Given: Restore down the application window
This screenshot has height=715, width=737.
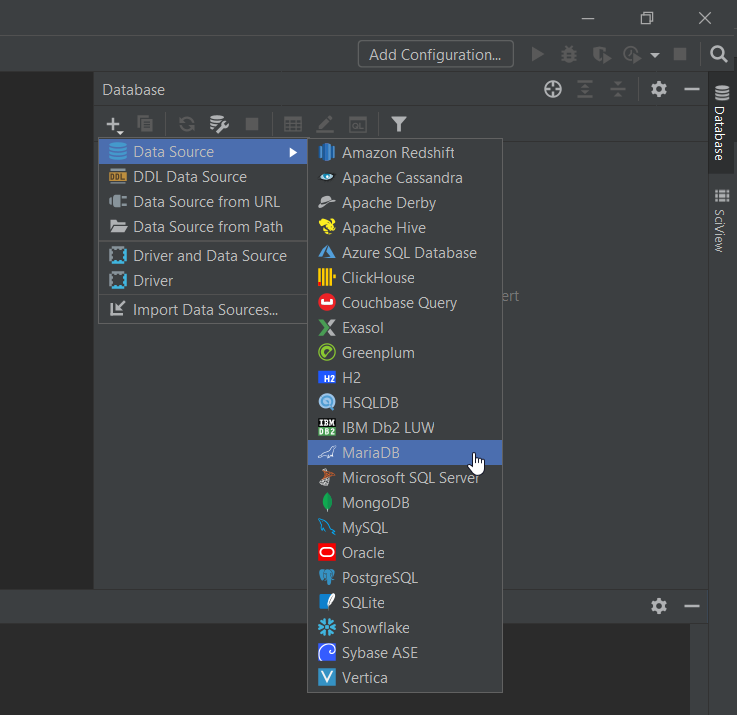Looking at the screenshot, I should [647, 18].
